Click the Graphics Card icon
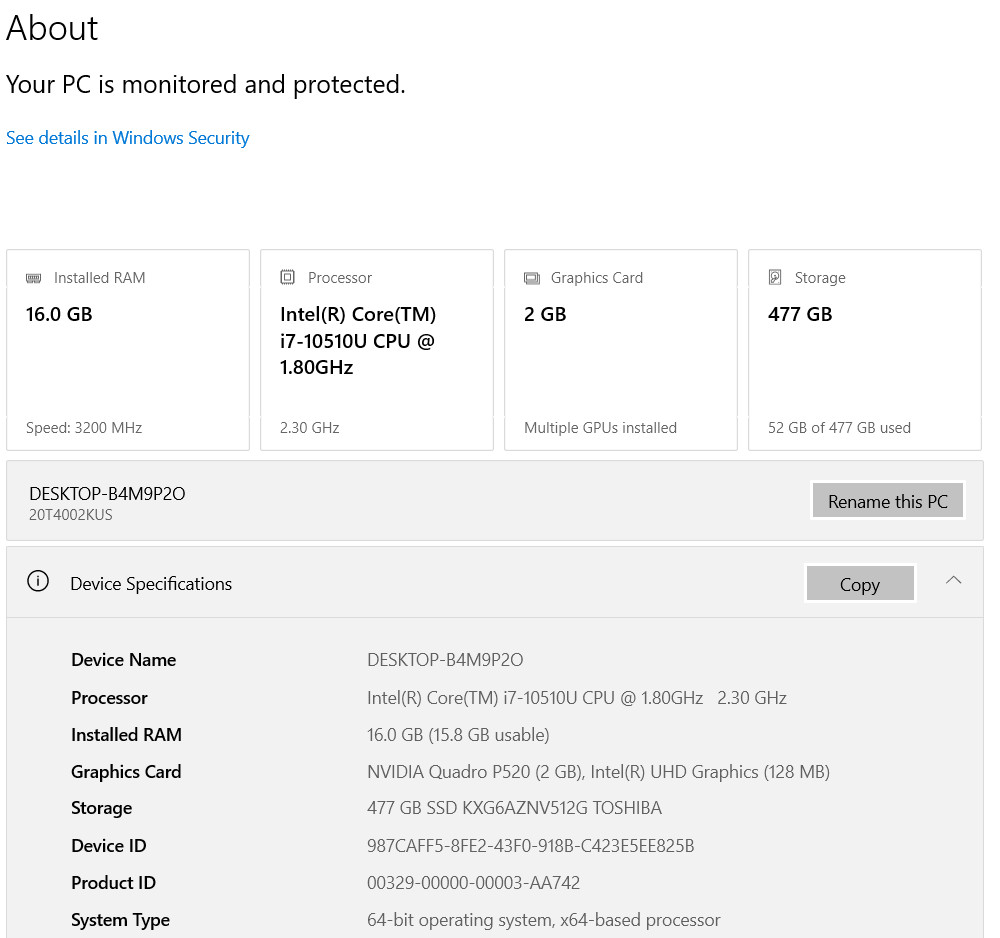 (x=532, y=278)
